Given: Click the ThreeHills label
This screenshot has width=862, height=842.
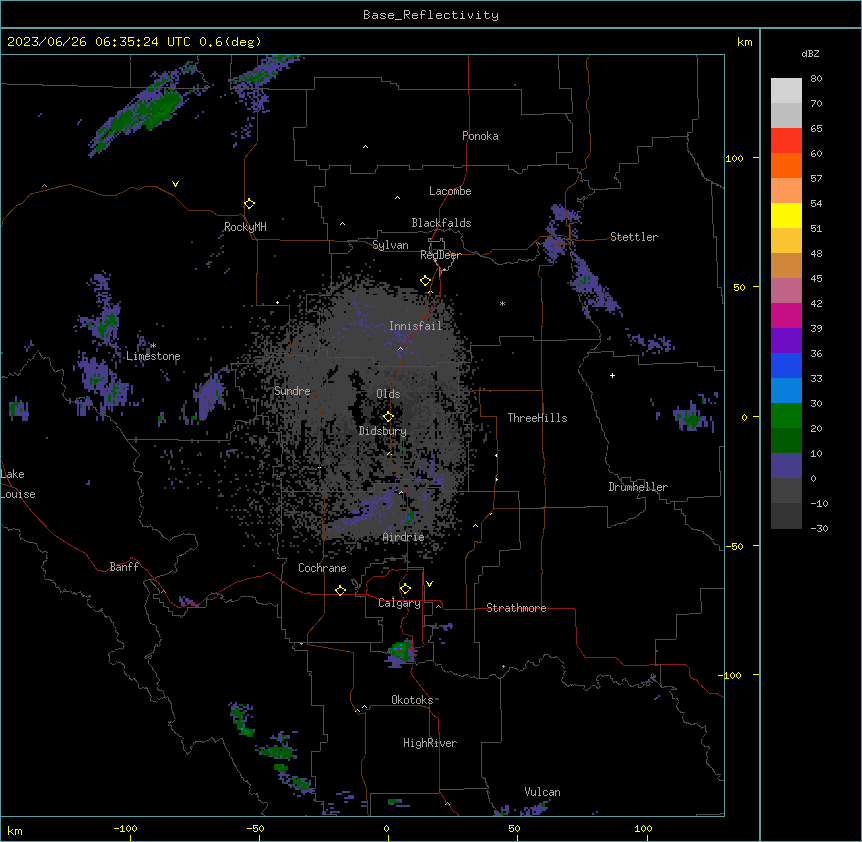Looking at the screenshot, I should pos(537,418).
